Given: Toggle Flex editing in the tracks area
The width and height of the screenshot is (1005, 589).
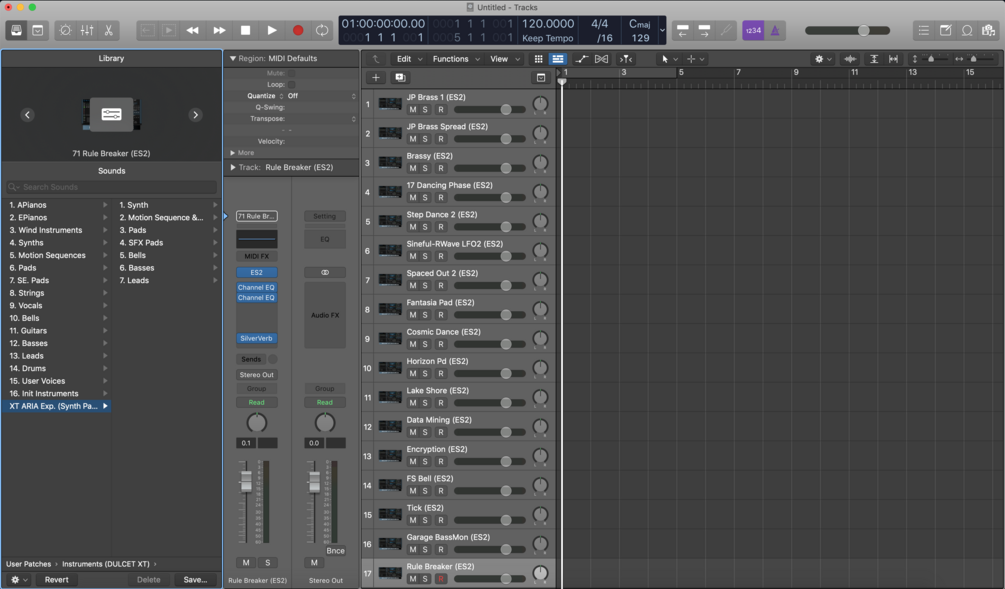Looking at the screenshot, I should tap(601, 59).
